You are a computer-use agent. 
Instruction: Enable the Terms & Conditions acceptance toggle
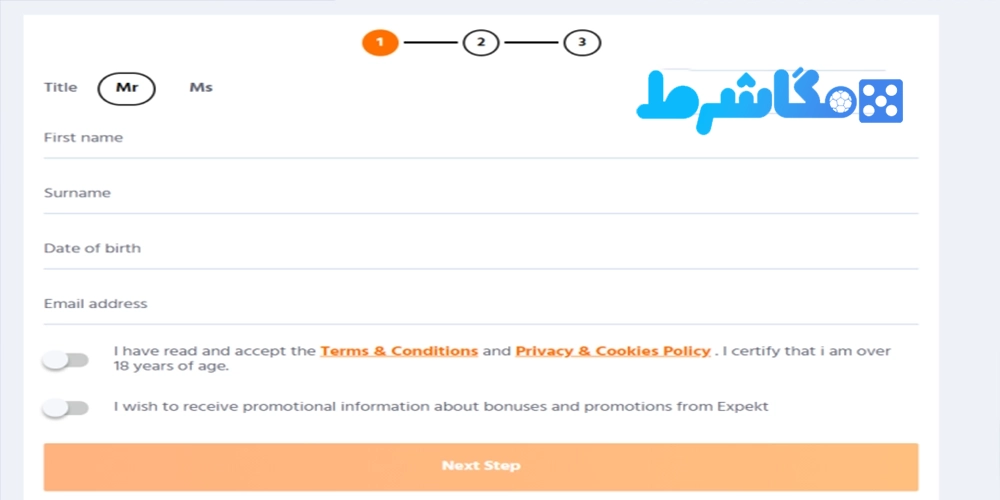click(x=65, y=360)
